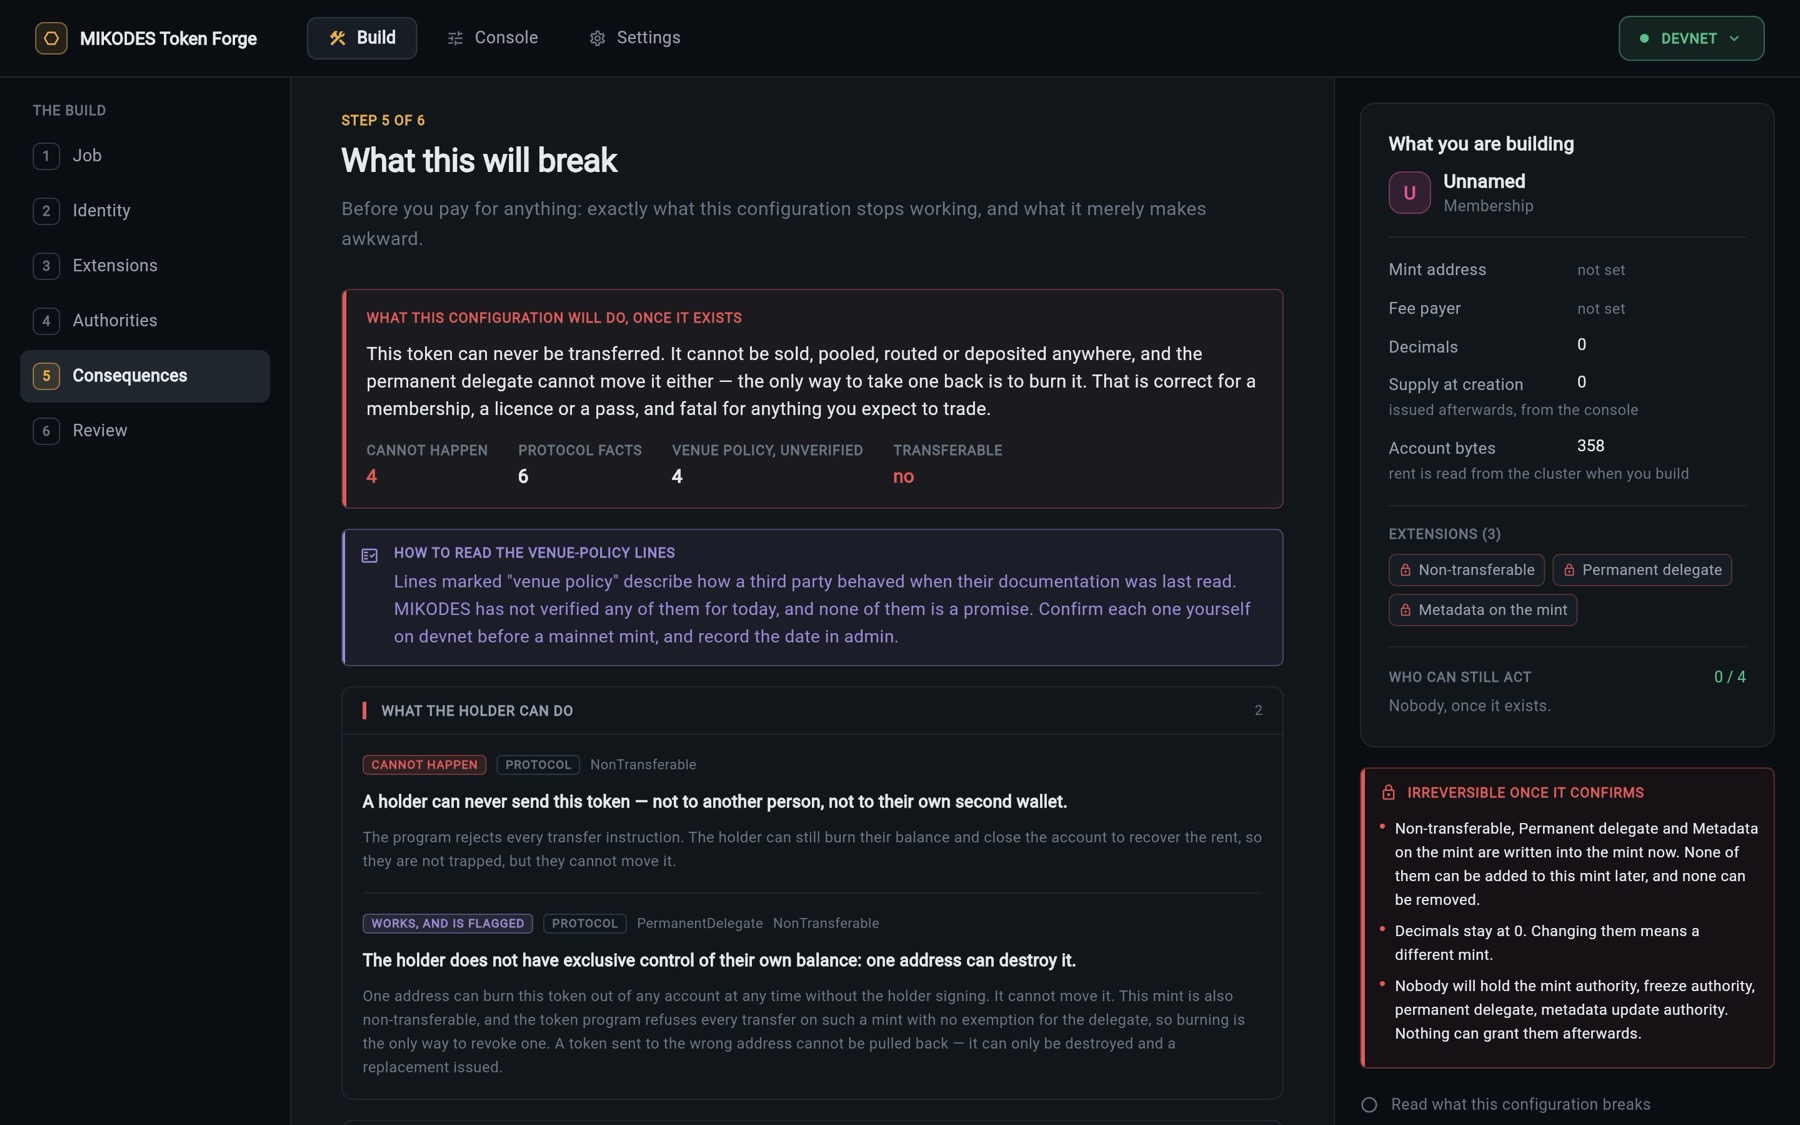Viewport: 1800px width, 1125px height.
Task: Click the 'STEP 5 OF 6' label
Action: 383,120
